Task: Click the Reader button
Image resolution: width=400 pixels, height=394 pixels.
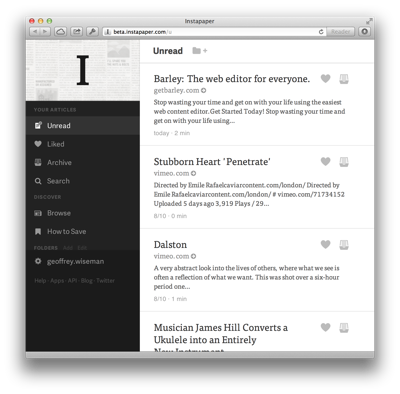Action: (x=340, y=32)
